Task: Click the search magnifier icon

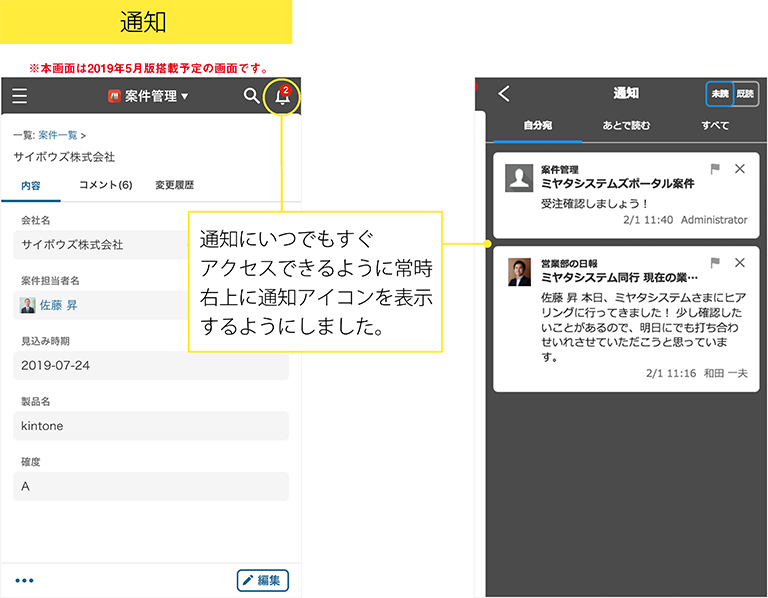Action: (x=251, y=96)
